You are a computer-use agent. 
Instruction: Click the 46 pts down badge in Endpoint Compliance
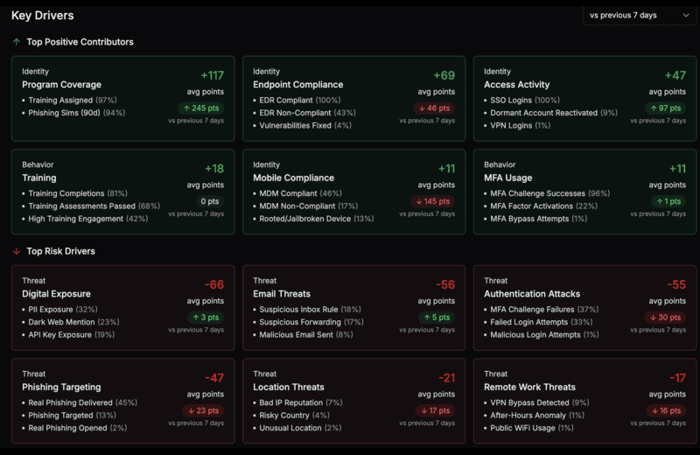(x=435, y=108)
